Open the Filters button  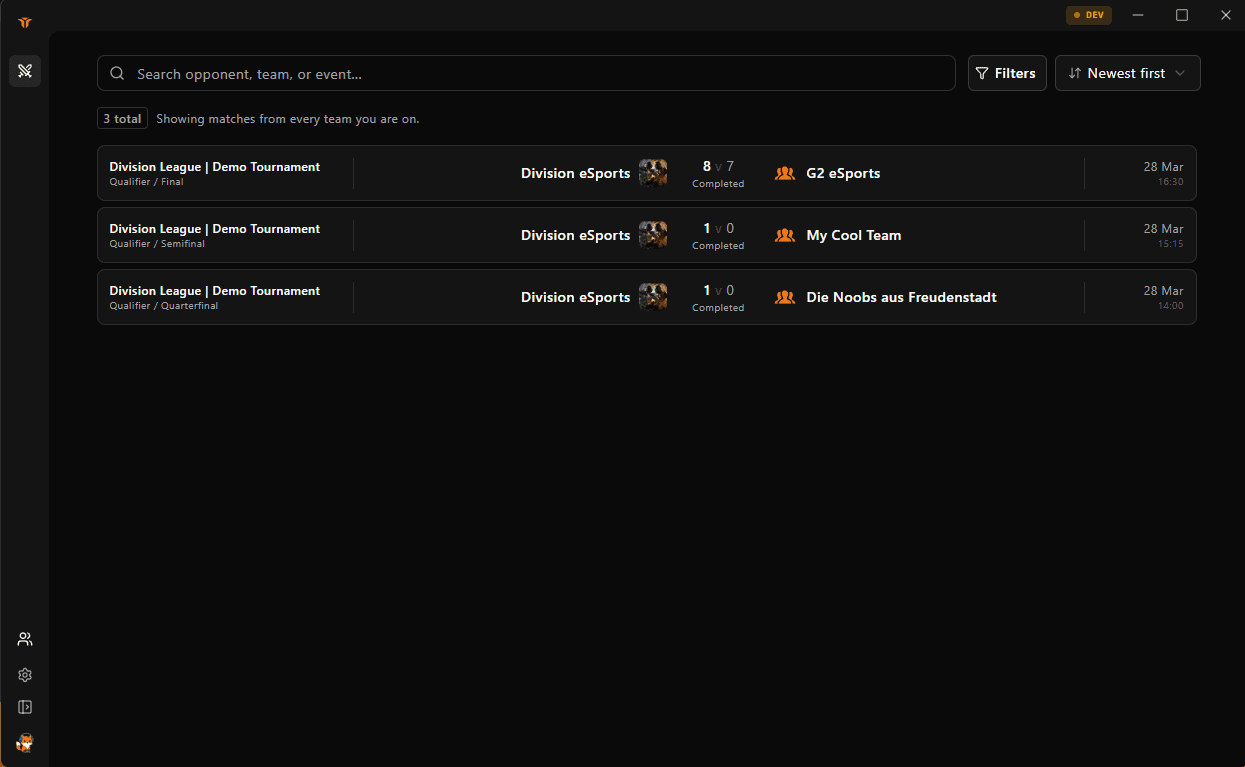[x=1007, y=73]
